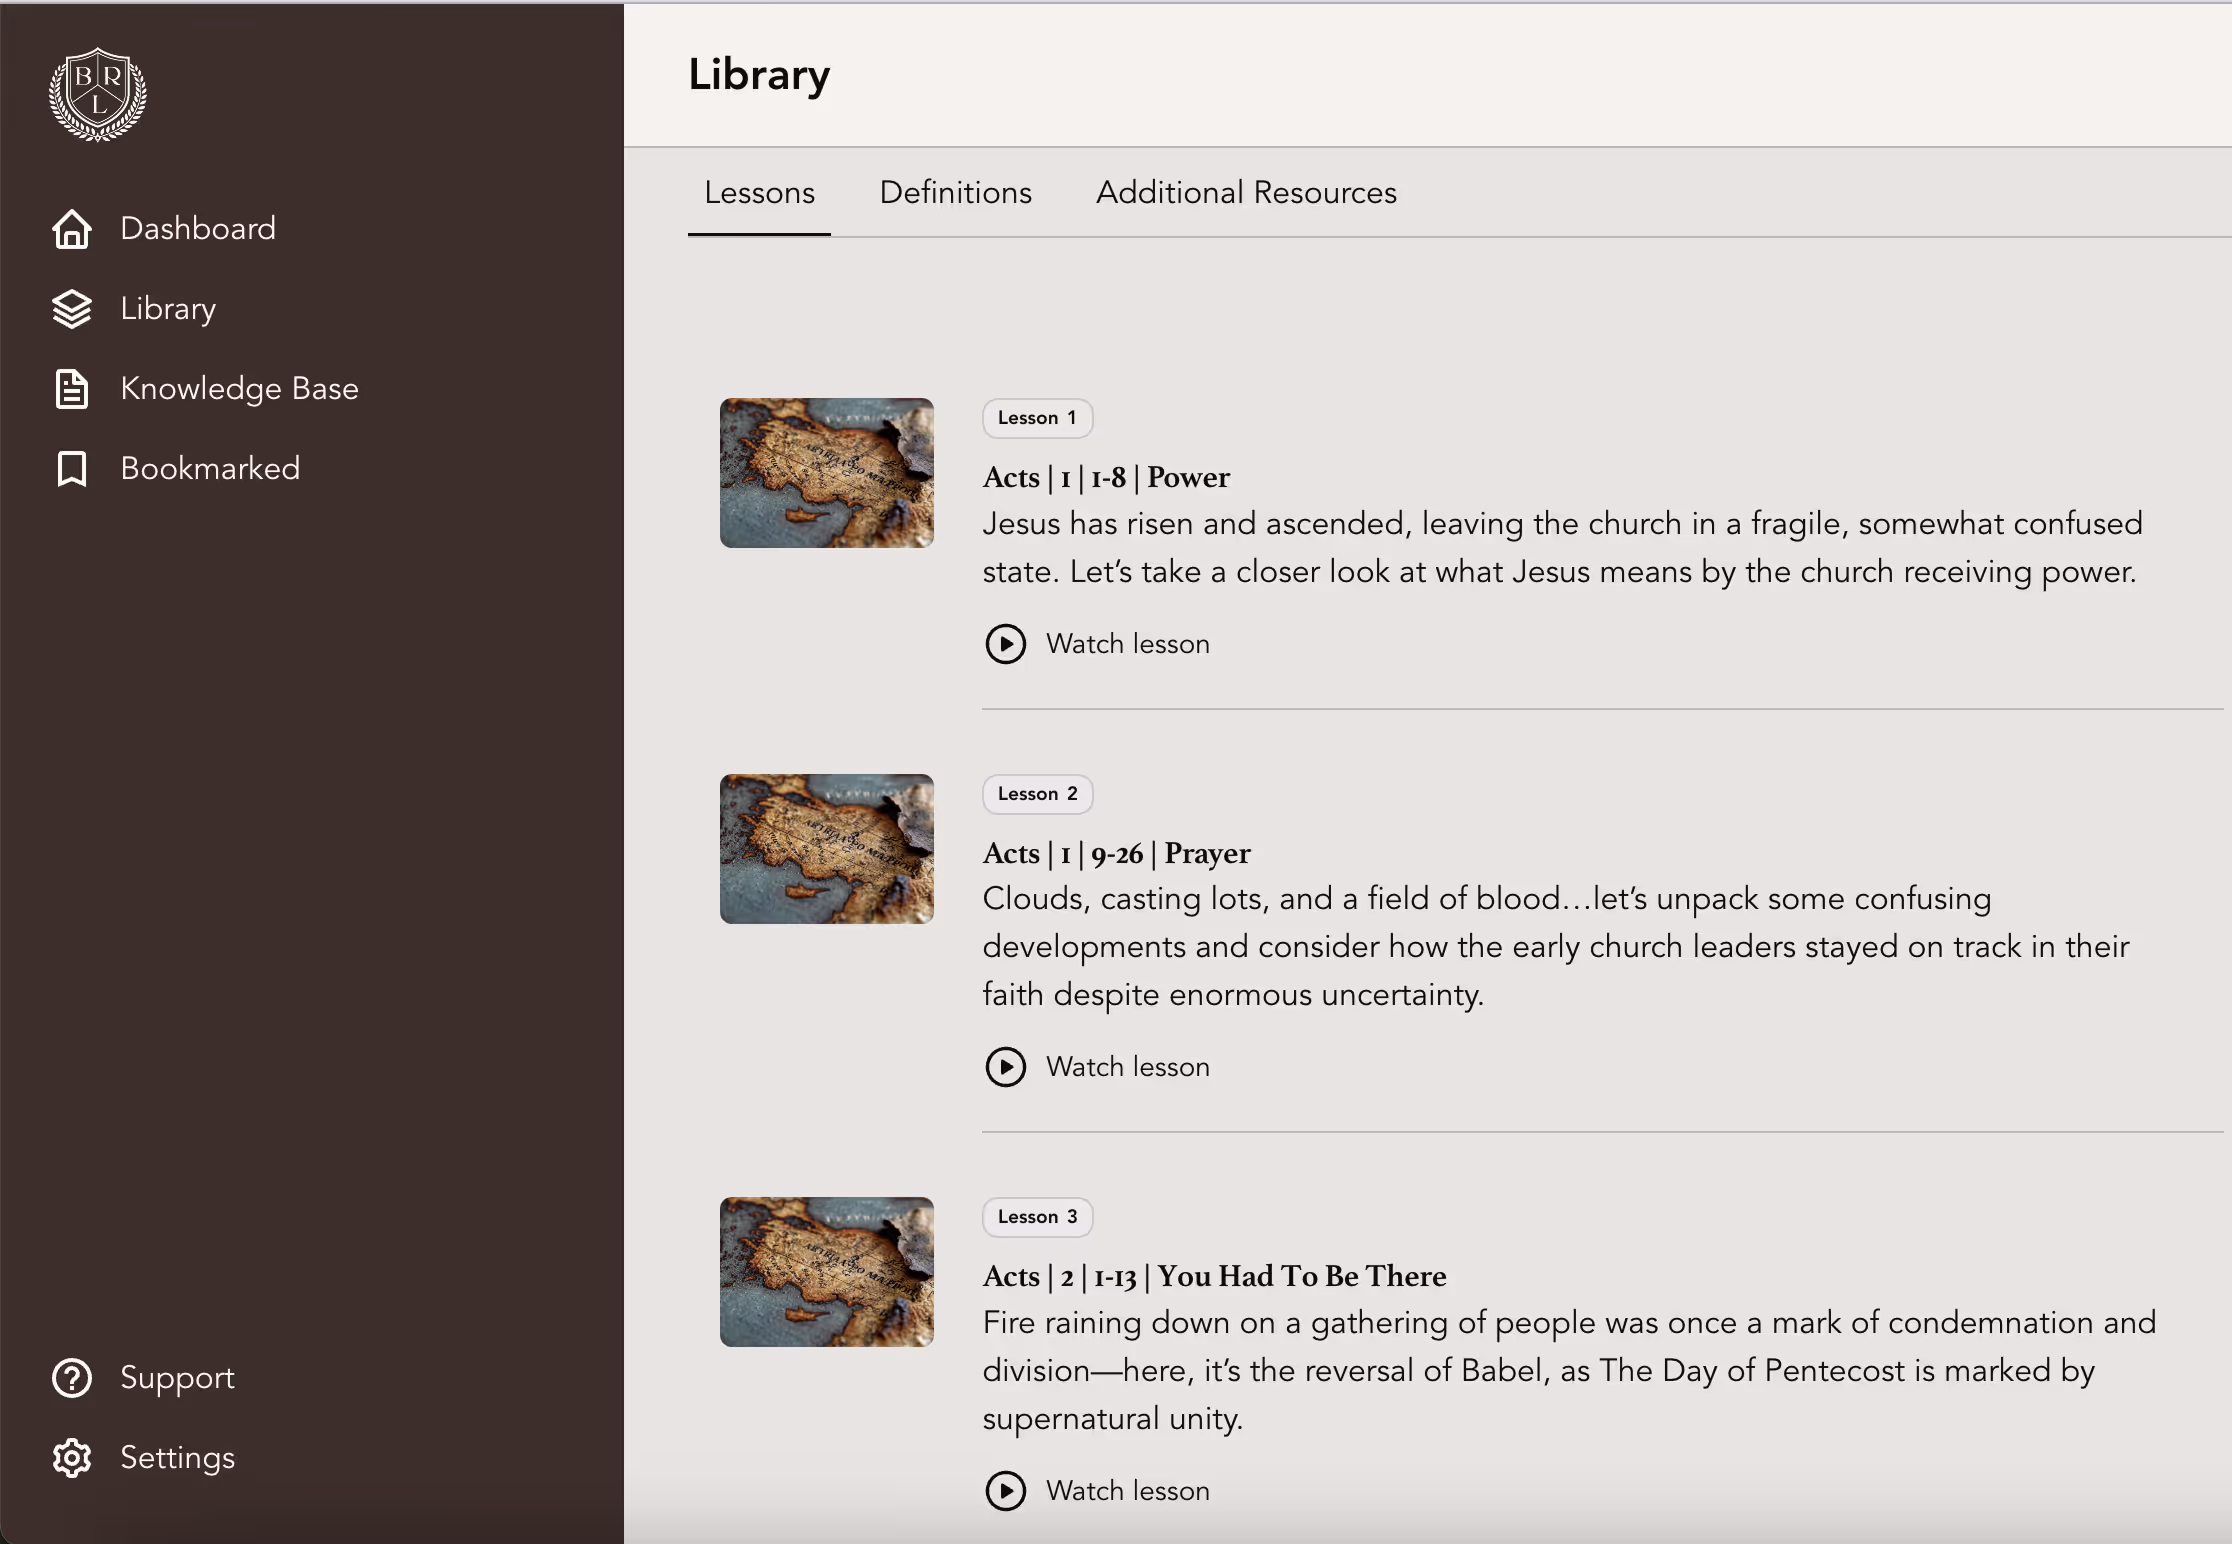Click the Knowledge Base document icon
The image size is (2232, 1544).
[x=72, y=389]
